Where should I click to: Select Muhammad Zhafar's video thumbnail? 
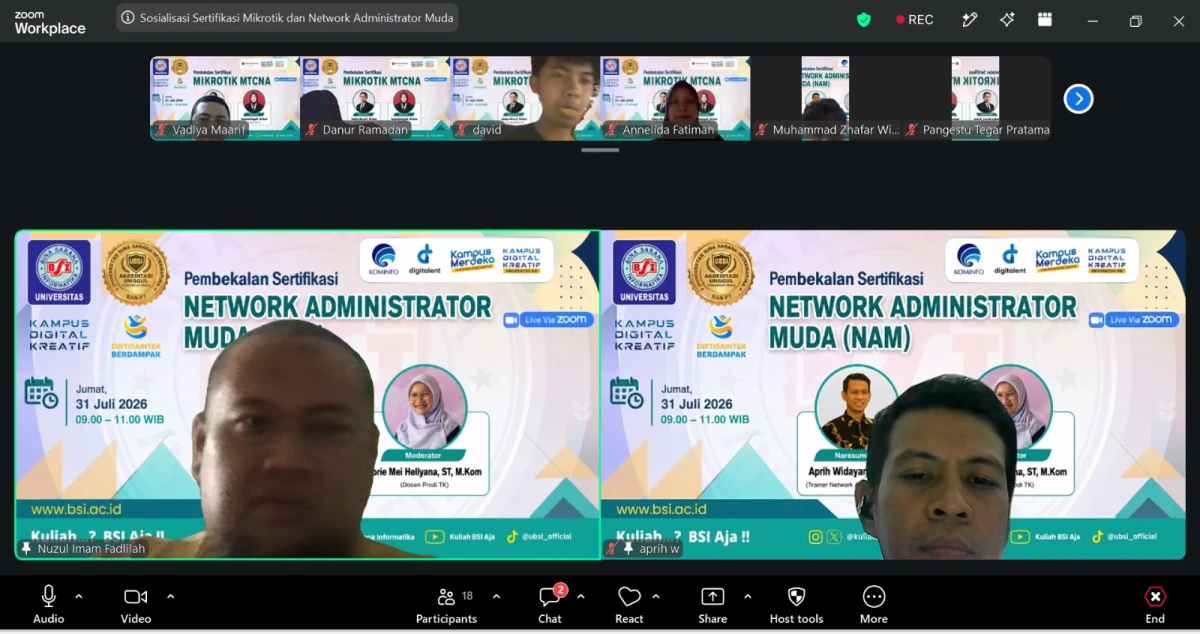pyautogui.click(x=825, y=98)
